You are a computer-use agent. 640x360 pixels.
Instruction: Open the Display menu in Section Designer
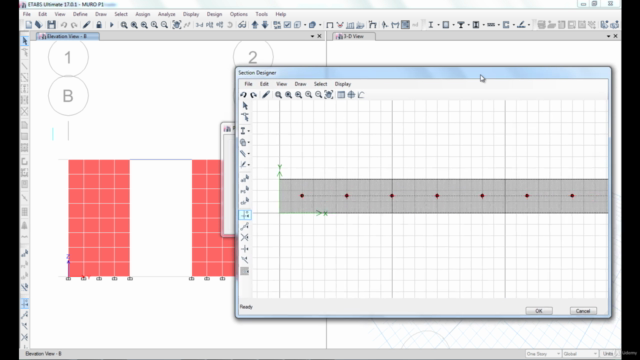point(343,84)
